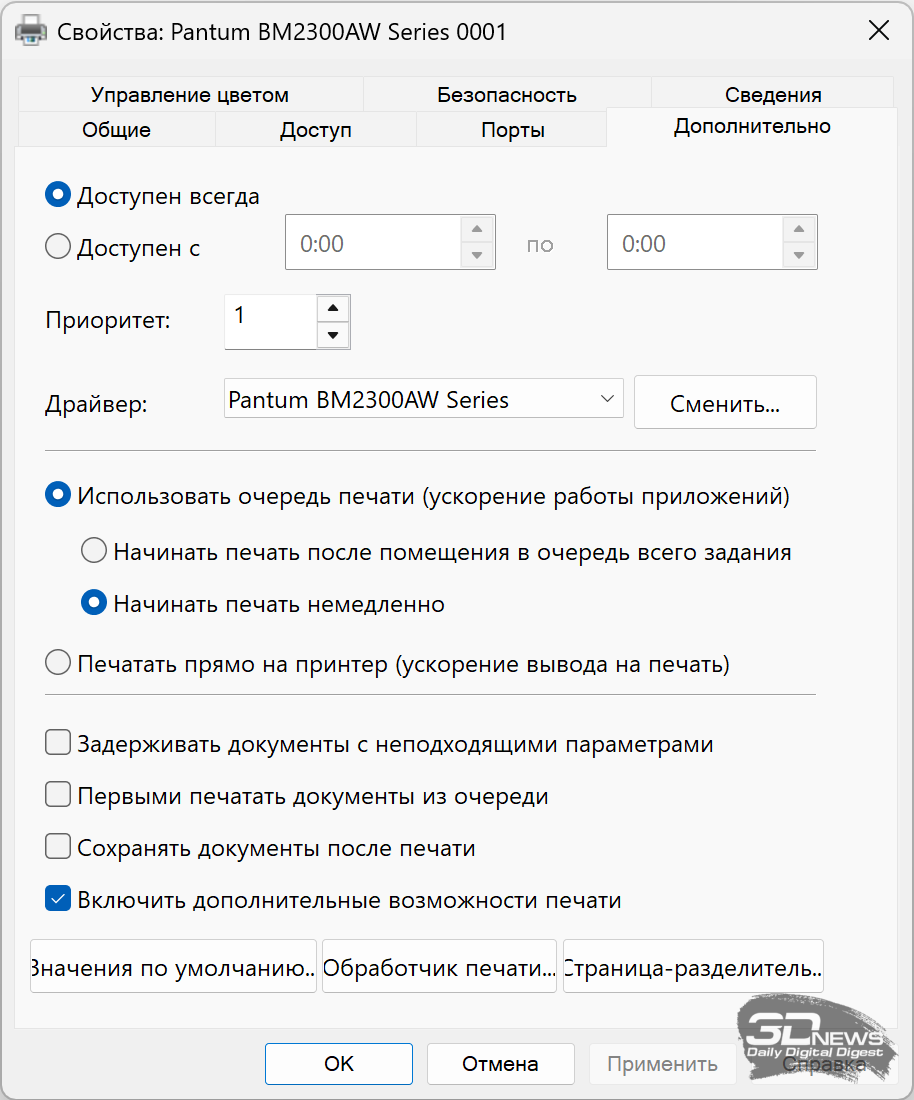The height and width of the screenshot is (1100, 914).
Task: Select the Доступен с radio option
Action: (x=59, y=247)
